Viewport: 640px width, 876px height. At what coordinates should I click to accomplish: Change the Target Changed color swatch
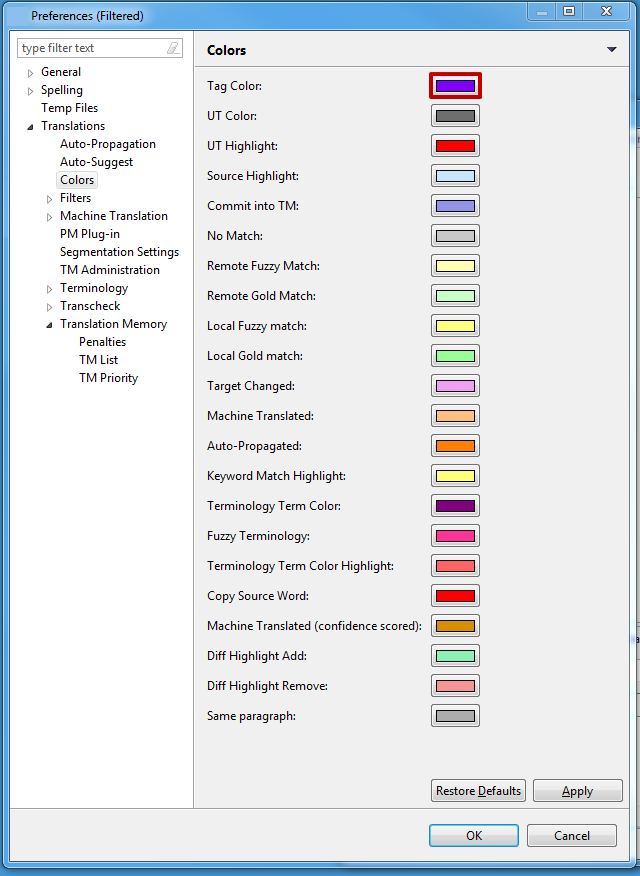(x=455, y=385)
